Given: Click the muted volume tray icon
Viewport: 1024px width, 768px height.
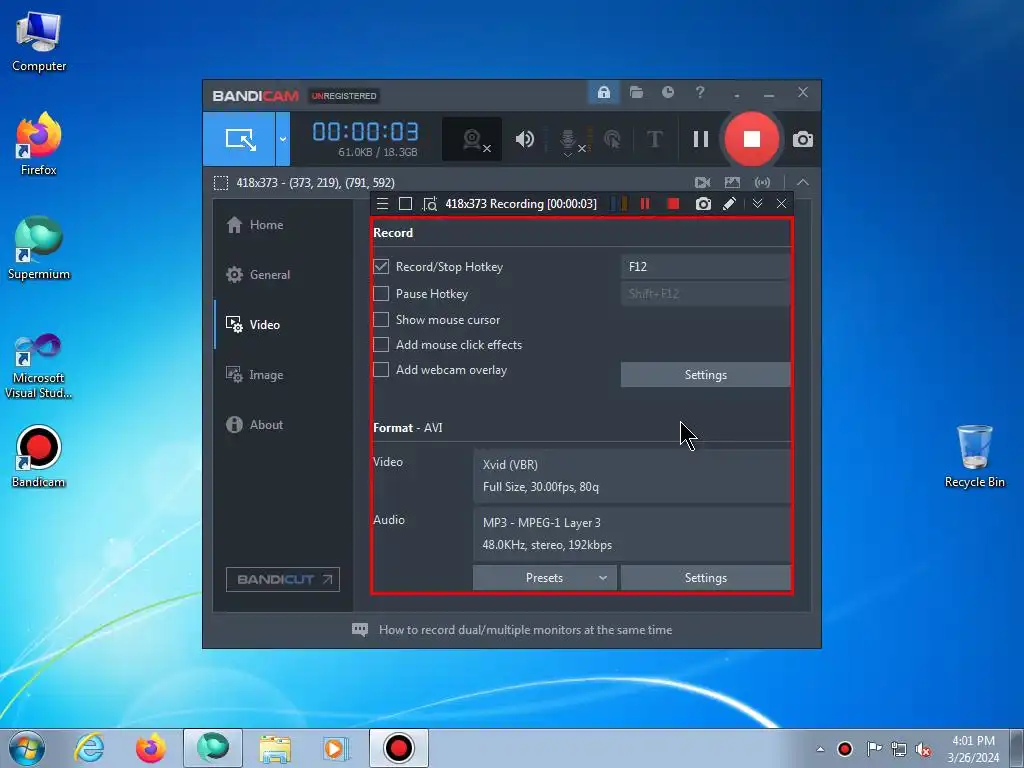Looking at the screenshot, I should [923, 749].
